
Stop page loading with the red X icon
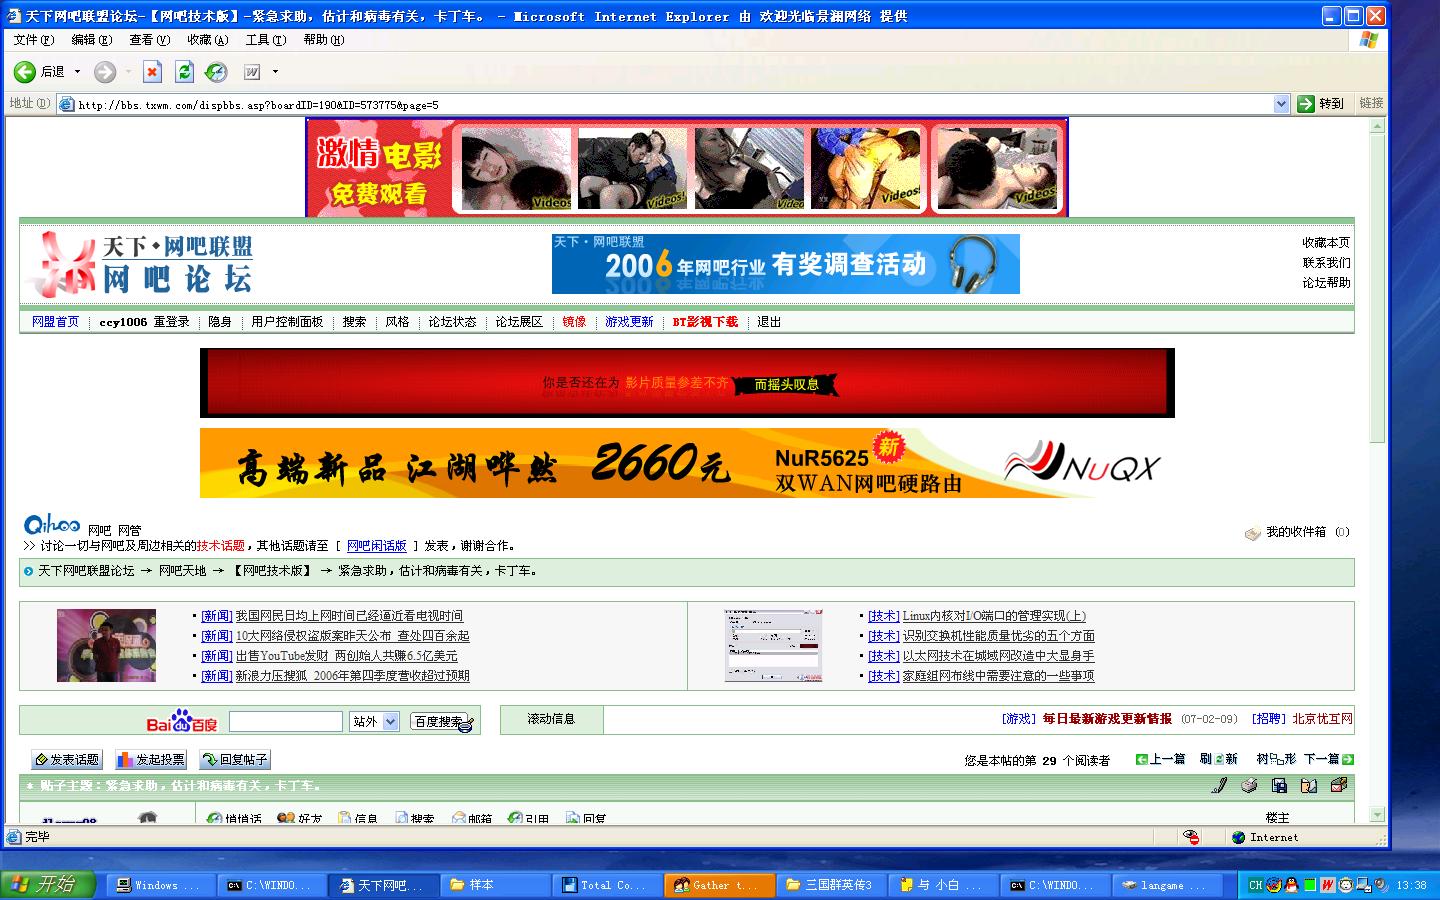[152, 72]
